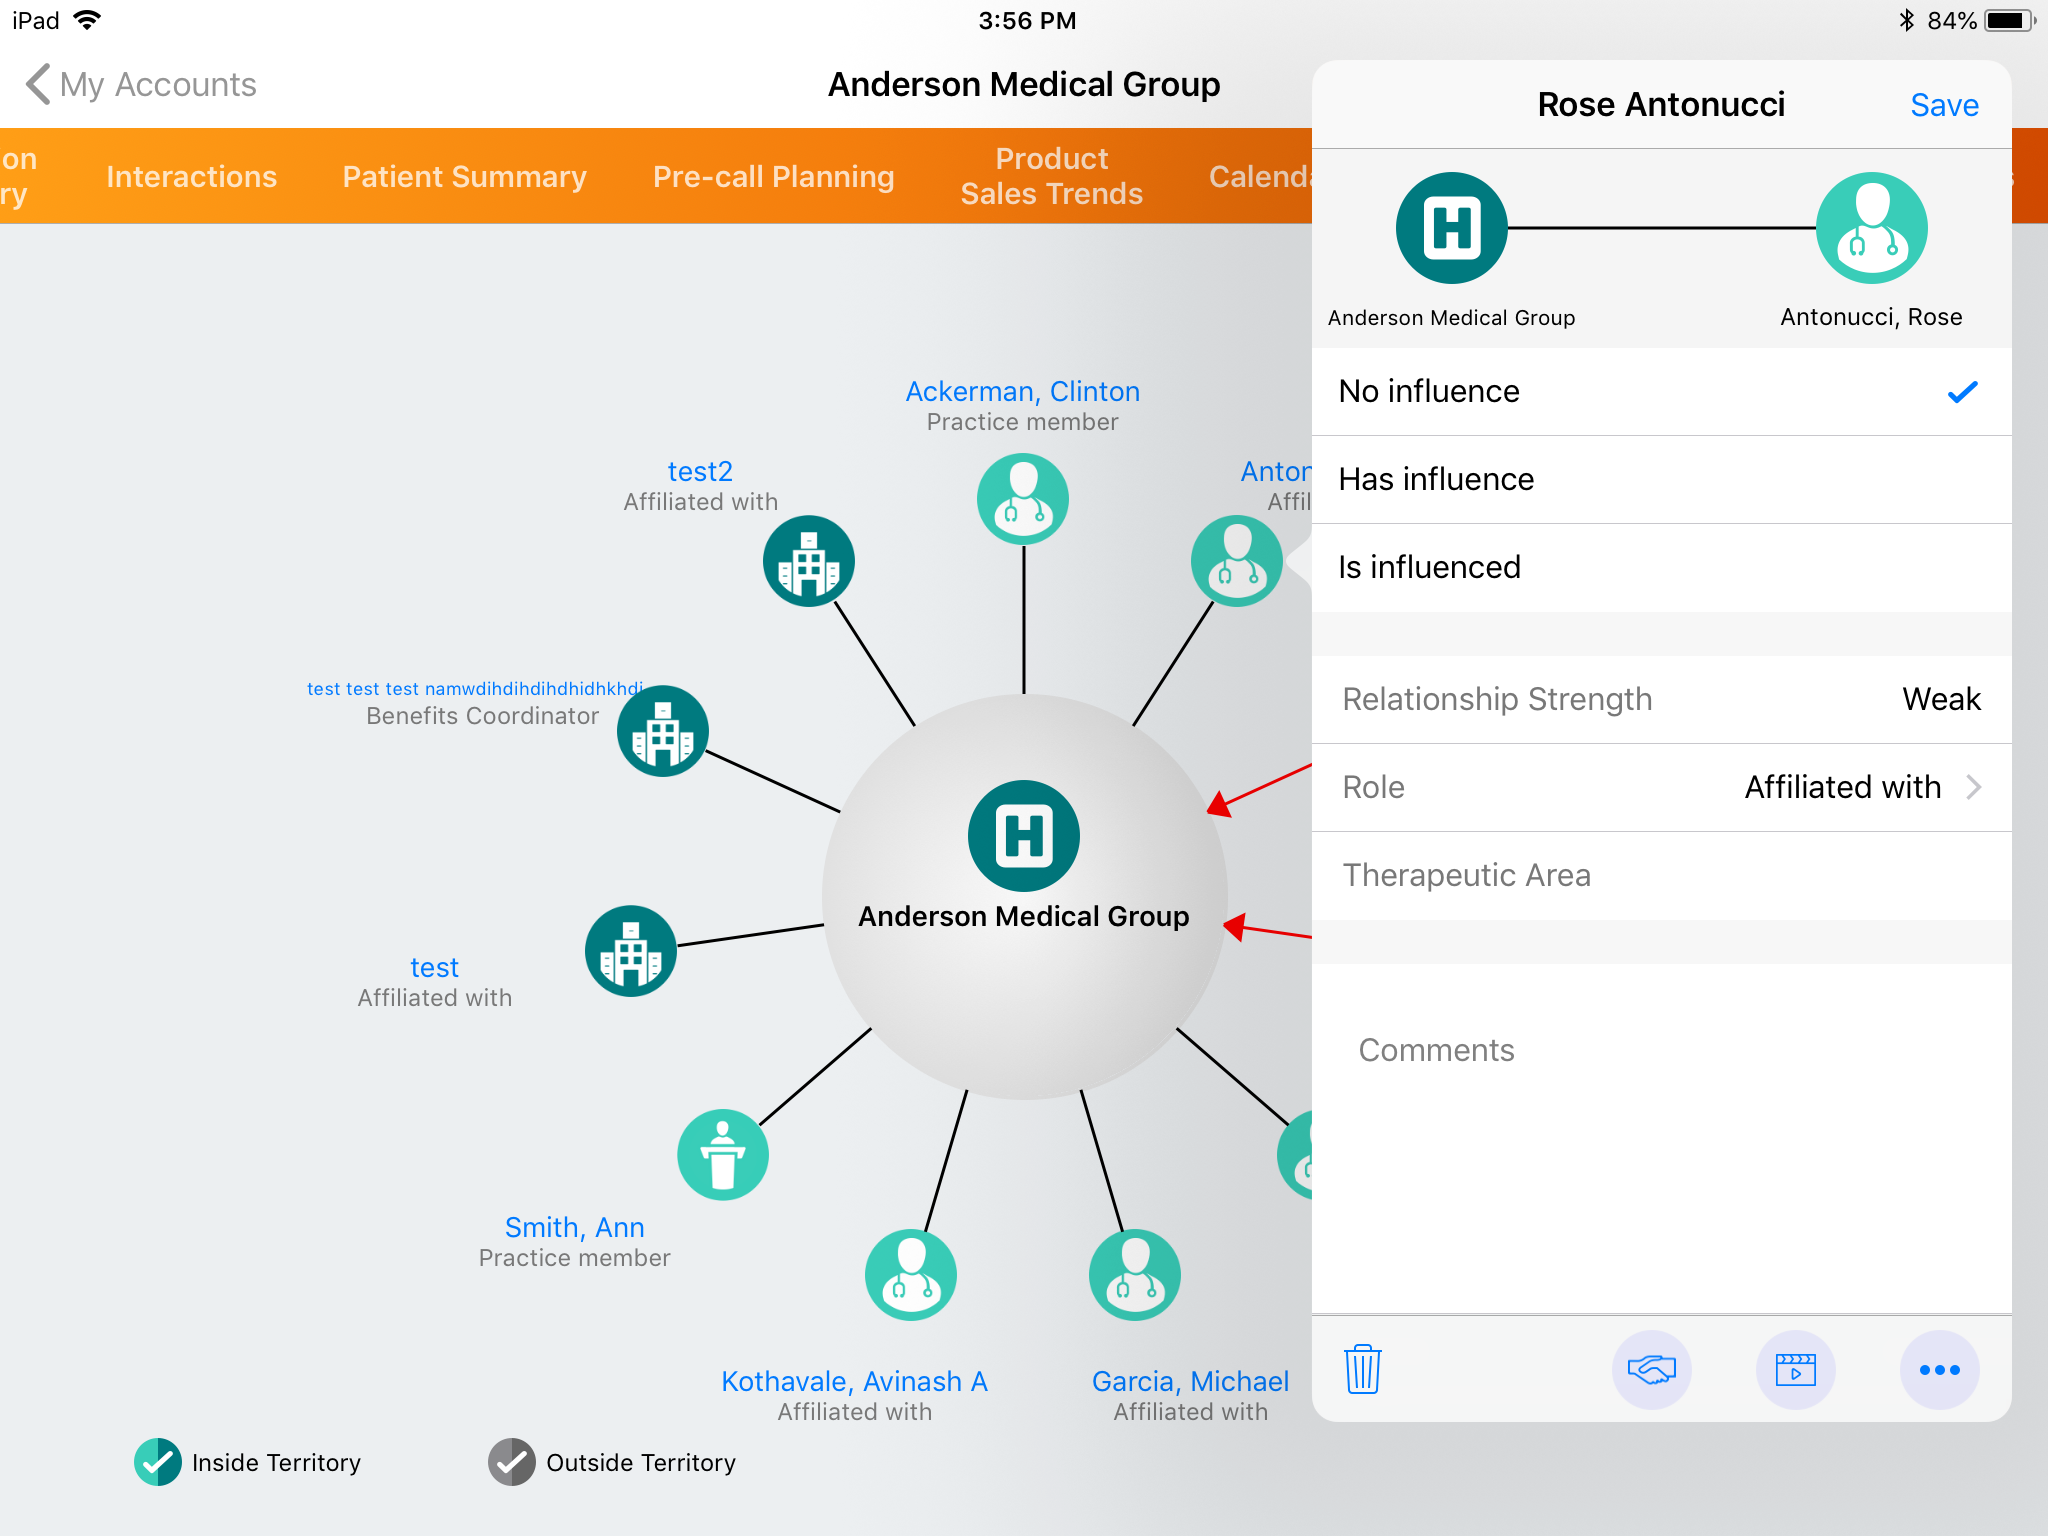Go back to My Accounts
Screen dimensions: 2048x1536
coord(140,84)
